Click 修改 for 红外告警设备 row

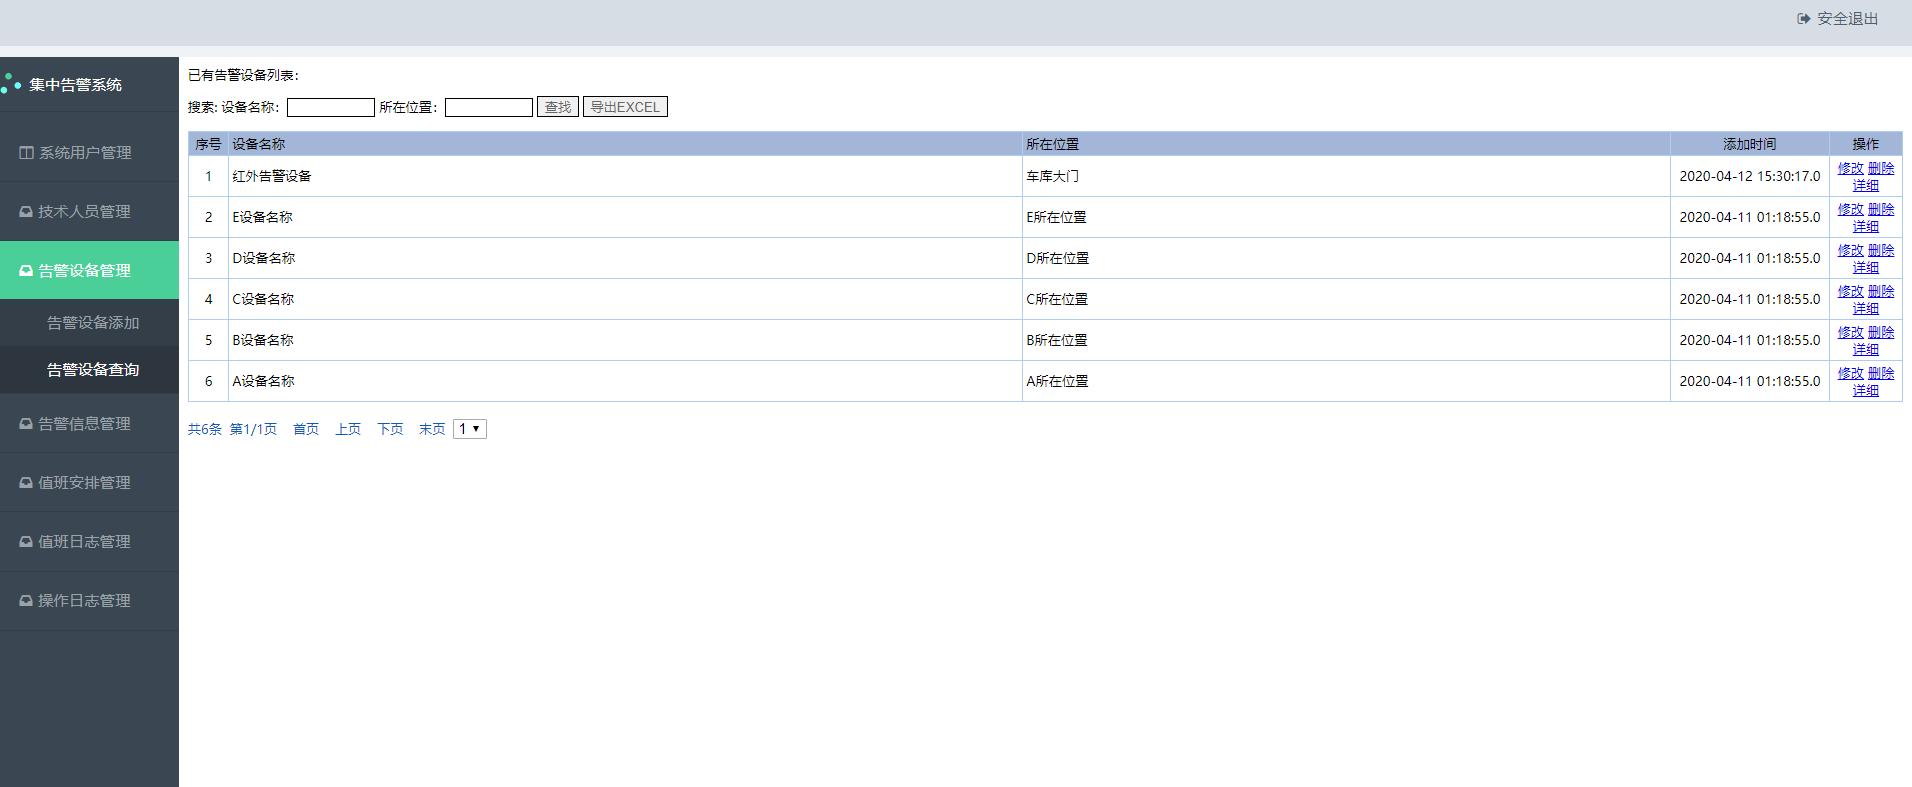pyautogui.click(x=1850, y=168)
